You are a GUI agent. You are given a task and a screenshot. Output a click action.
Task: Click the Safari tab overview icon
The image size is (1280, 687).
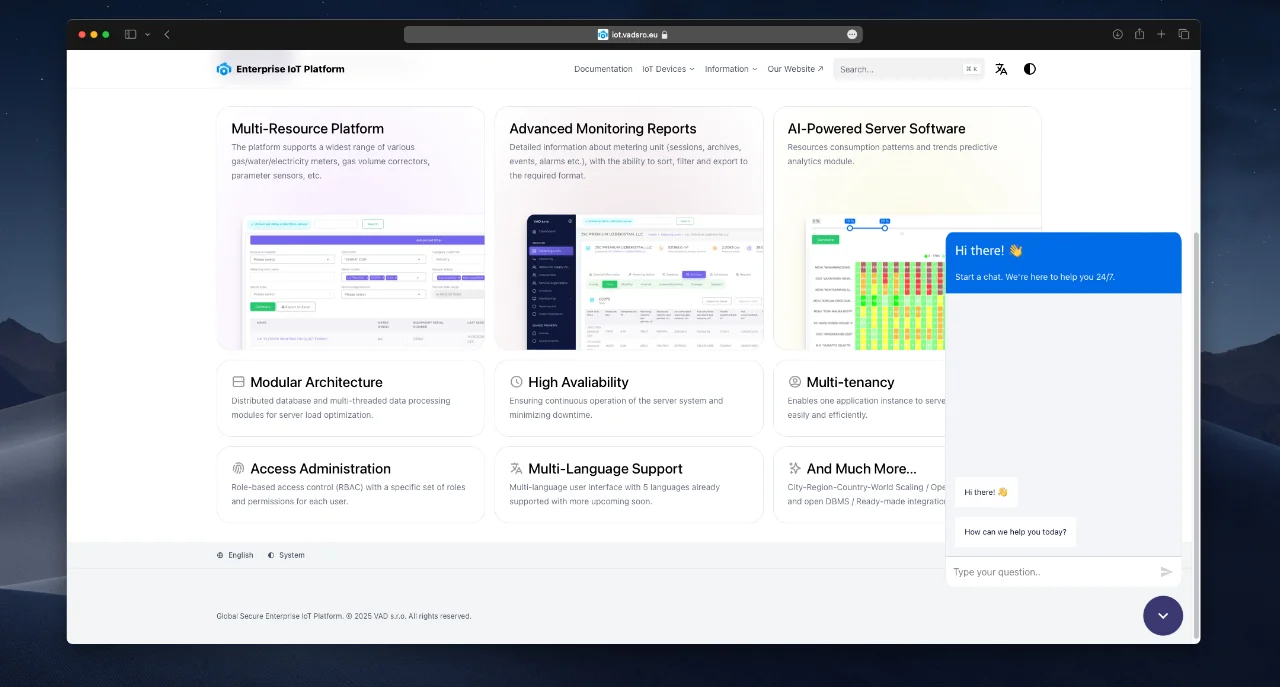click(x=1183, y=34)
